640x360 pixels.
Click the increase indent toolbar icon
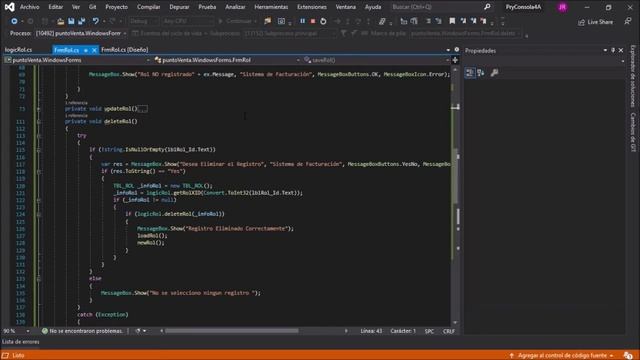pos(438,21)
